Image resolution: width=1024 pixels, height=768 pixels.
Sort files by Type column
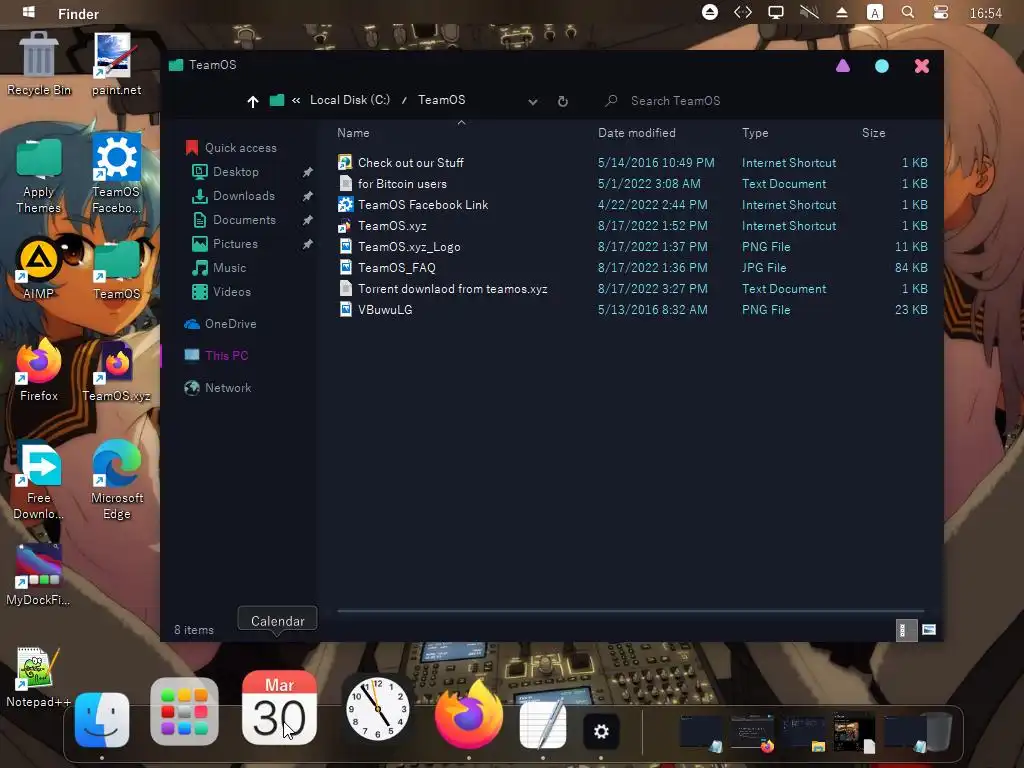[x=755, y=133]
